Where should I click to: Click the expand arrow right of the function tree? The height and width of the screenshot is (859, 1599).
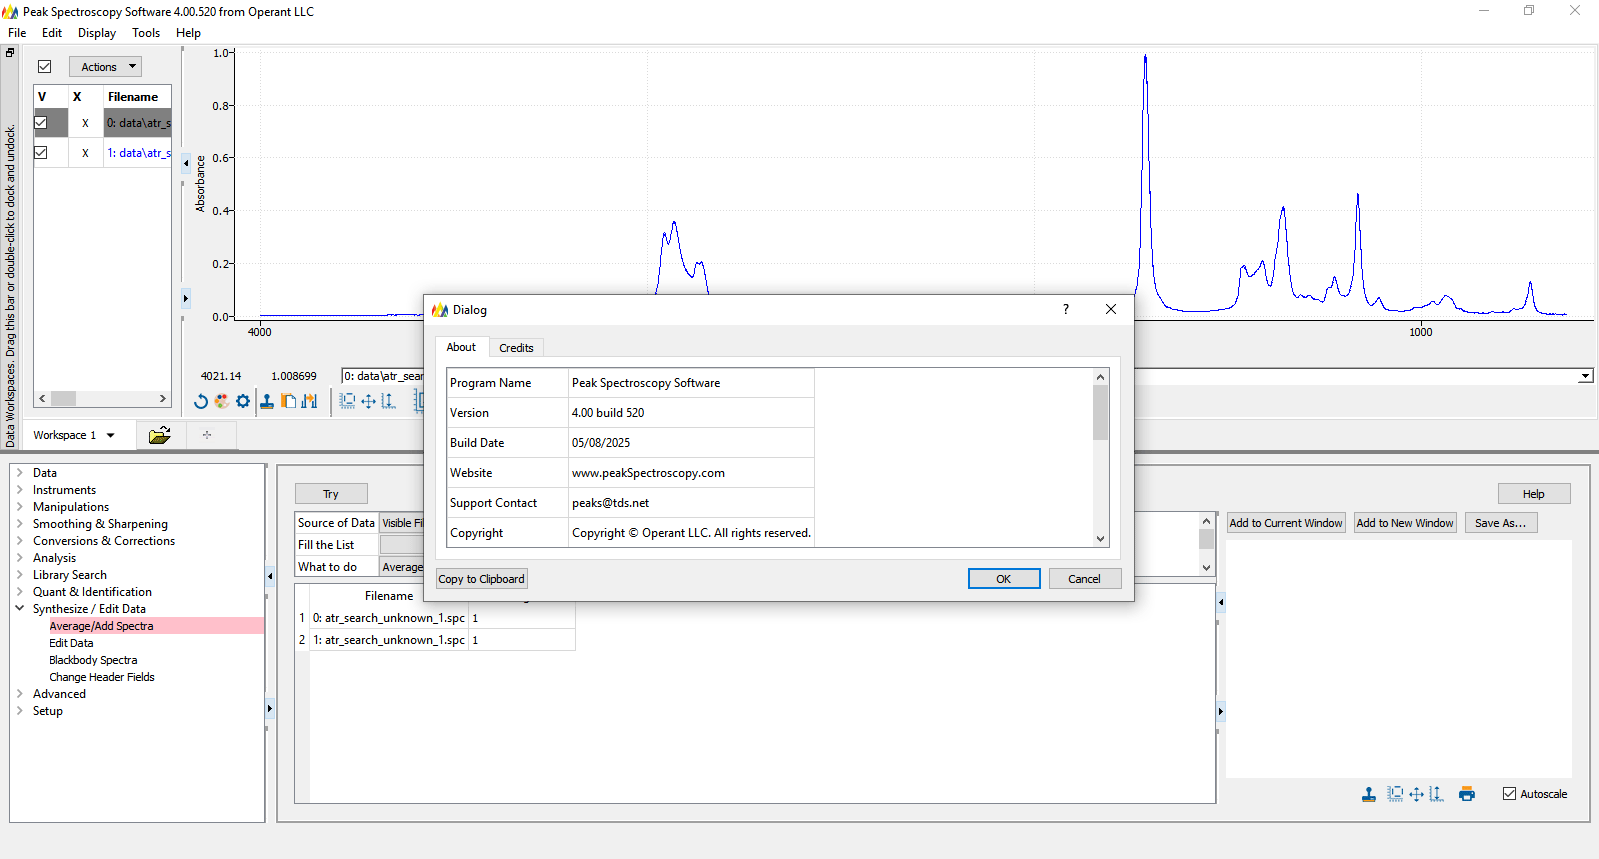pyautogui.click(x=270, y=709)
